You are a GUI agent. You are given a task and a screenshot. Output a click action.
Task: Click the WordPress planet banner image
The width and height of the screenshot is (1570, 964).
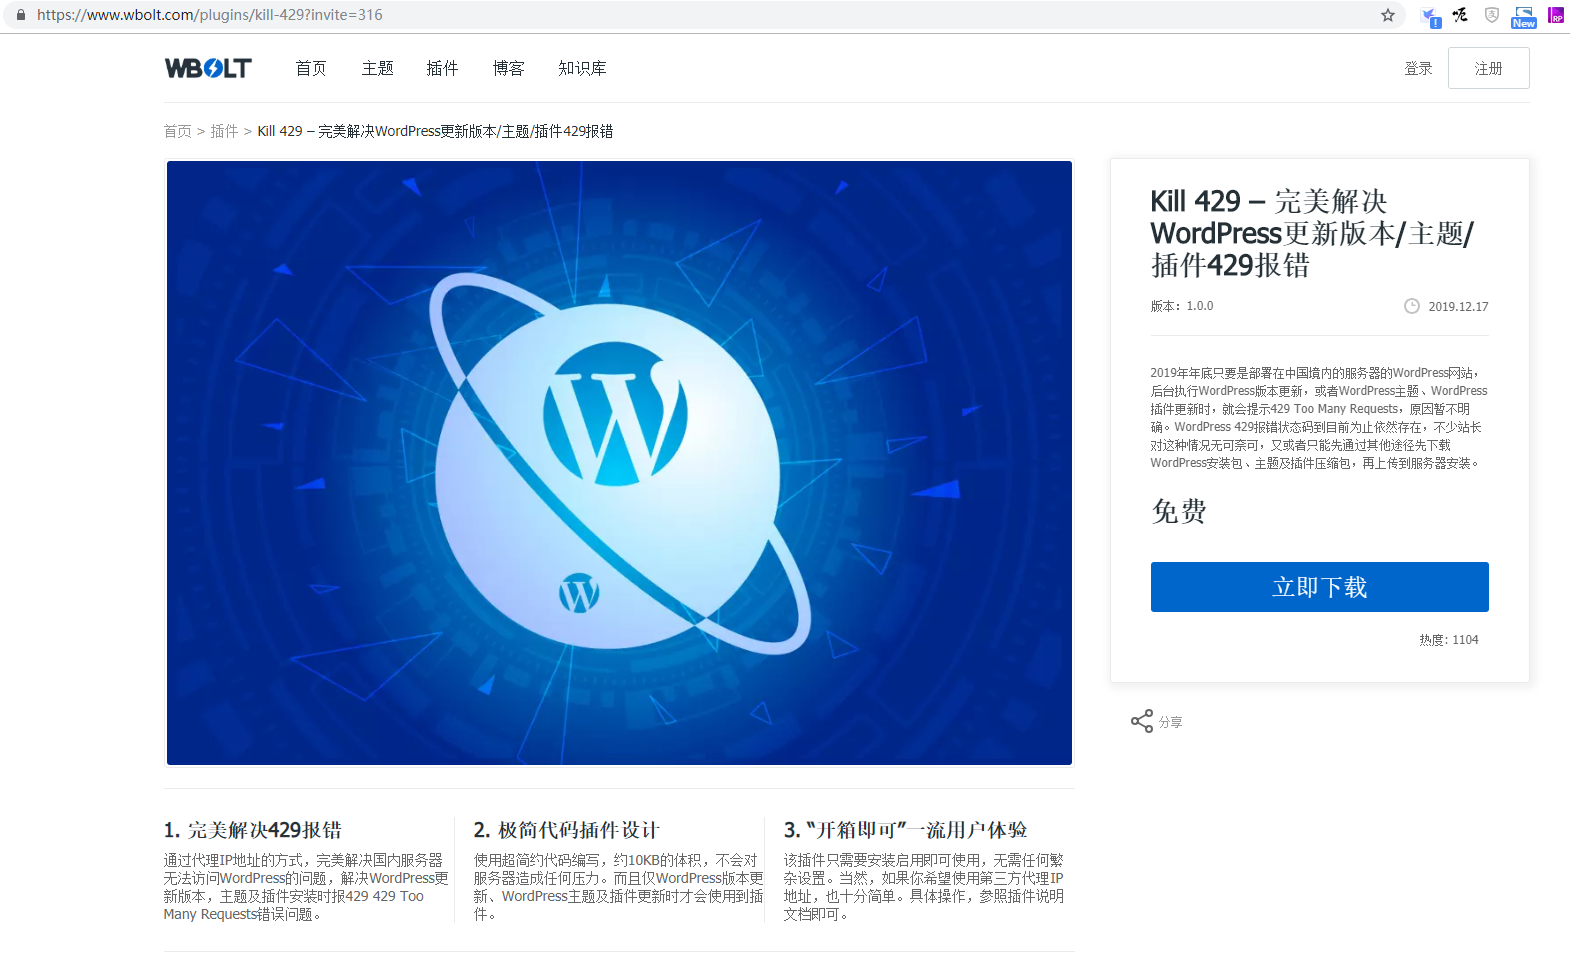pyautogui.click(x=619, y=463)
